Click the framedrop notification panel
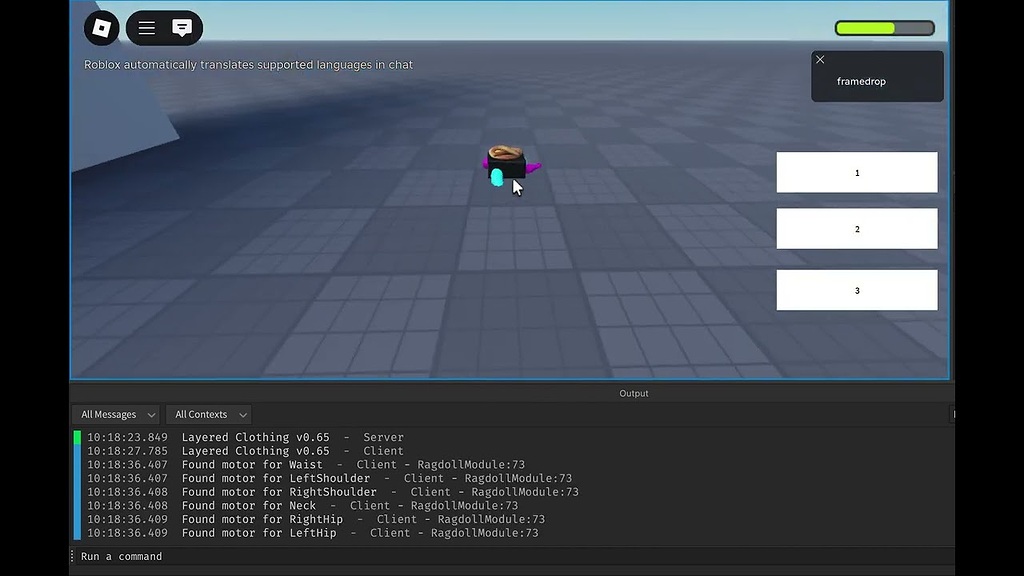 point(877,80)
